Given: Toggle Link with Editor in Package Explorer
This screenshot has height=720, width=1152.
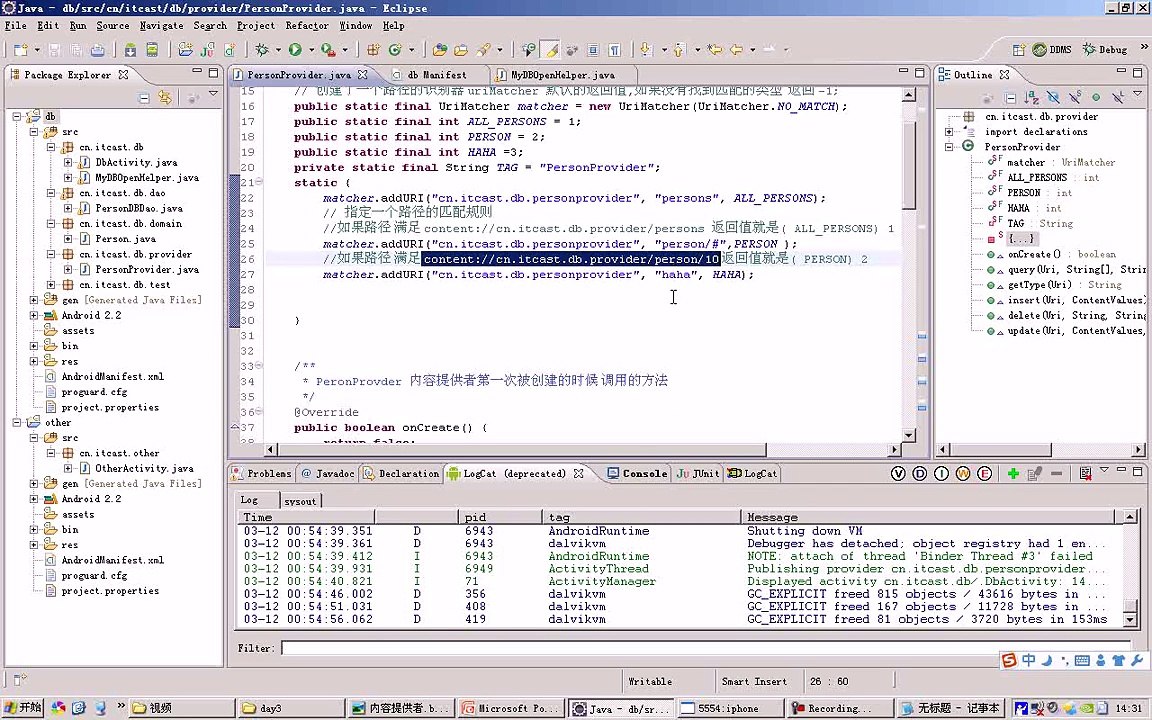Looking at the screenshot, I should click(x=165, y=98).
